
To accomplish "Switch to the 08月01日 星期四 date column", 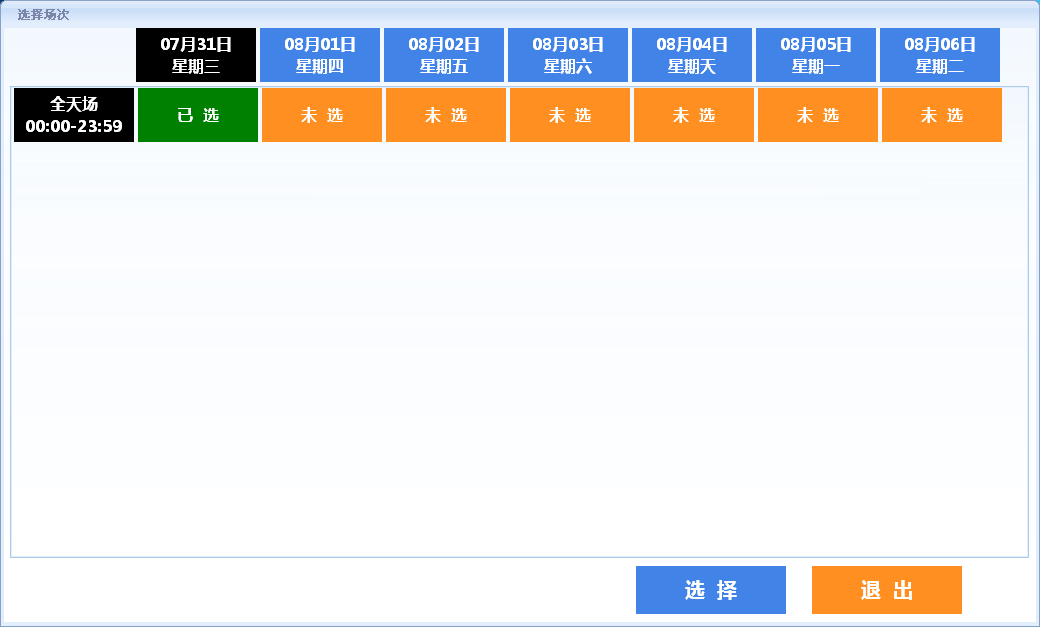I will 320,55.
